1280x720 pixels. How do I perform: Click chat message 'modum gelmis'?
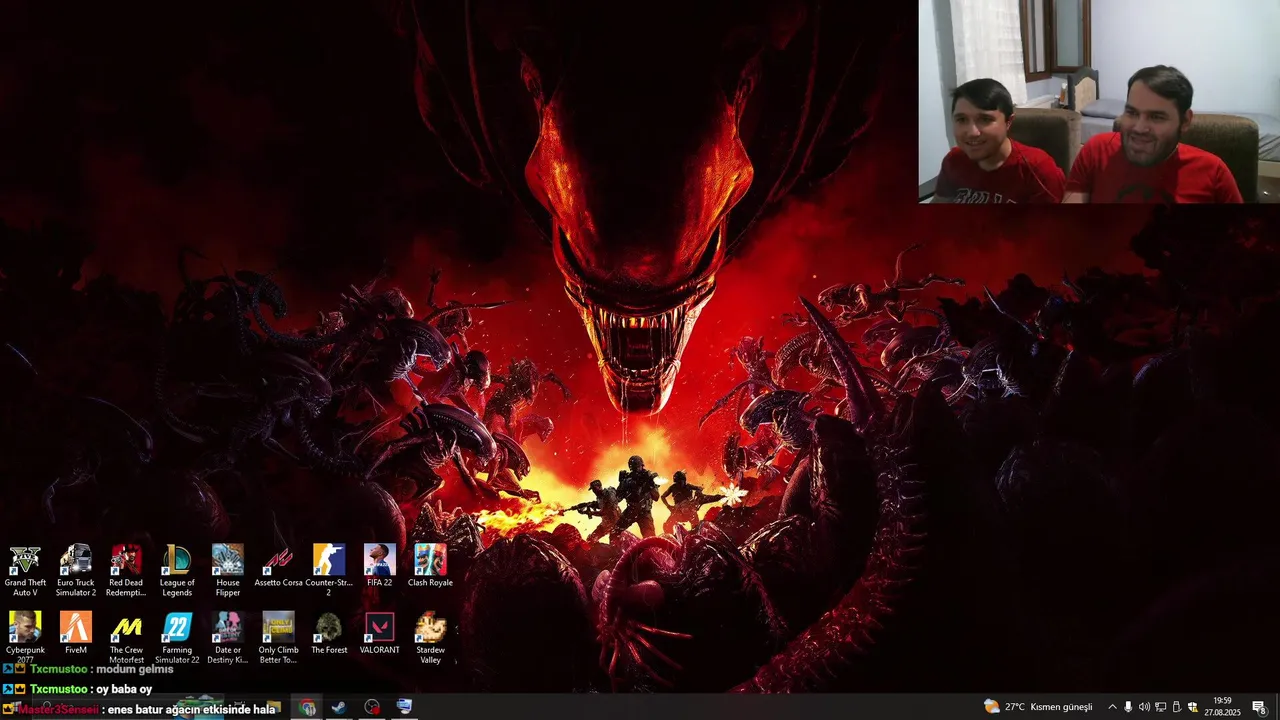(x=135, y=670)
